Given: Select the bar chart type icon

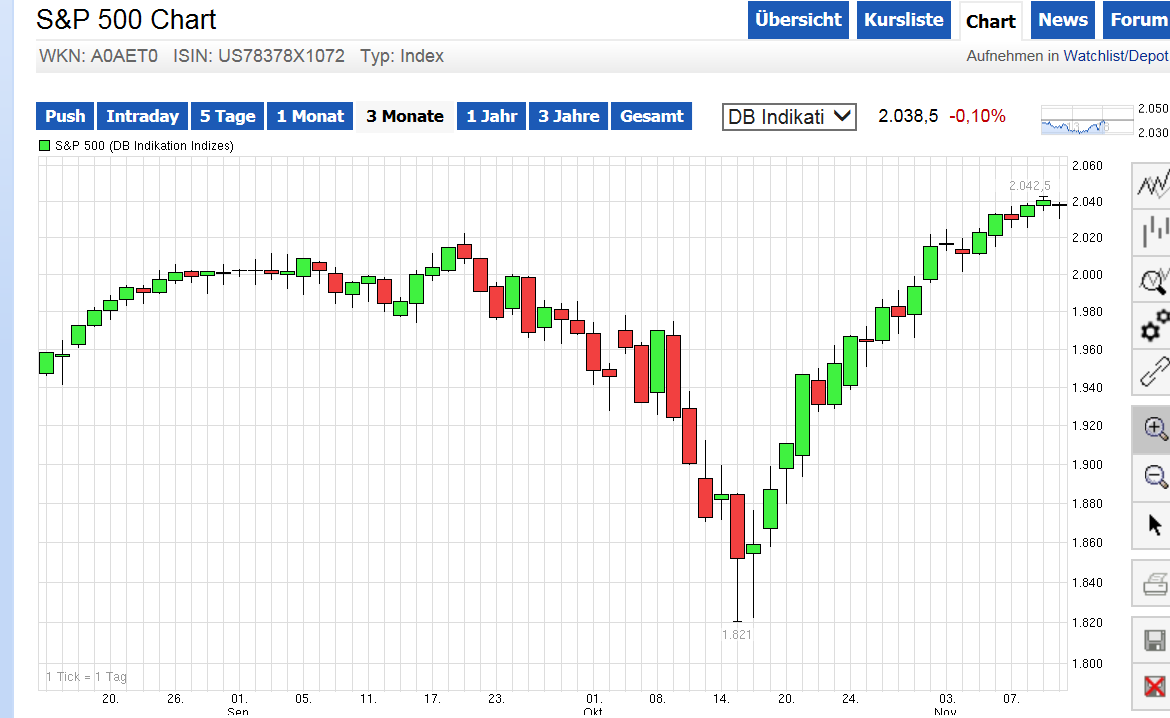Looking at the screenshot, I should coord(1152,230).
